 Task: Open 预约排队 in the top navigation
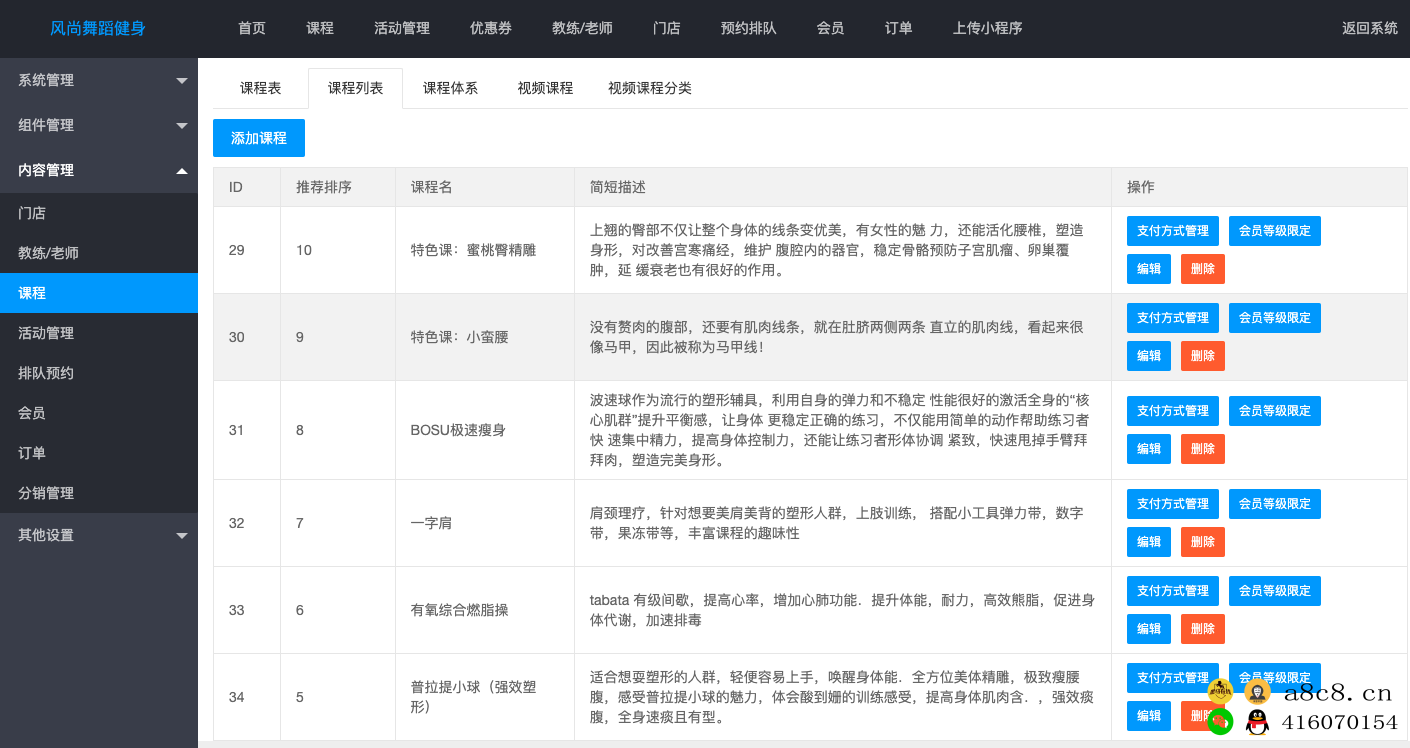click(x=749, y=28)
